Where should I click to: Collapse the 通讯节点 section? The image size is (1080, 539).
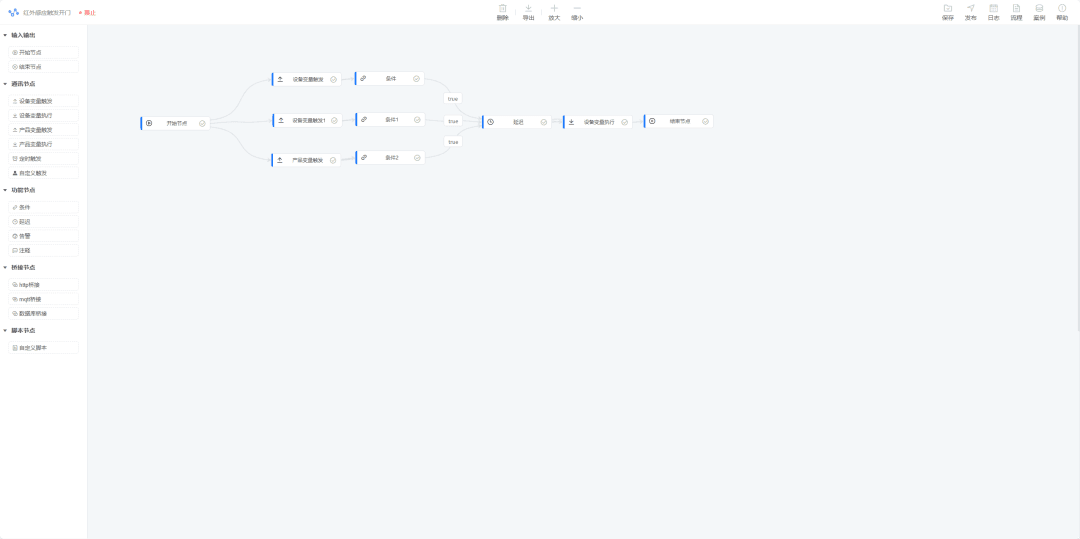pos(5,84)
